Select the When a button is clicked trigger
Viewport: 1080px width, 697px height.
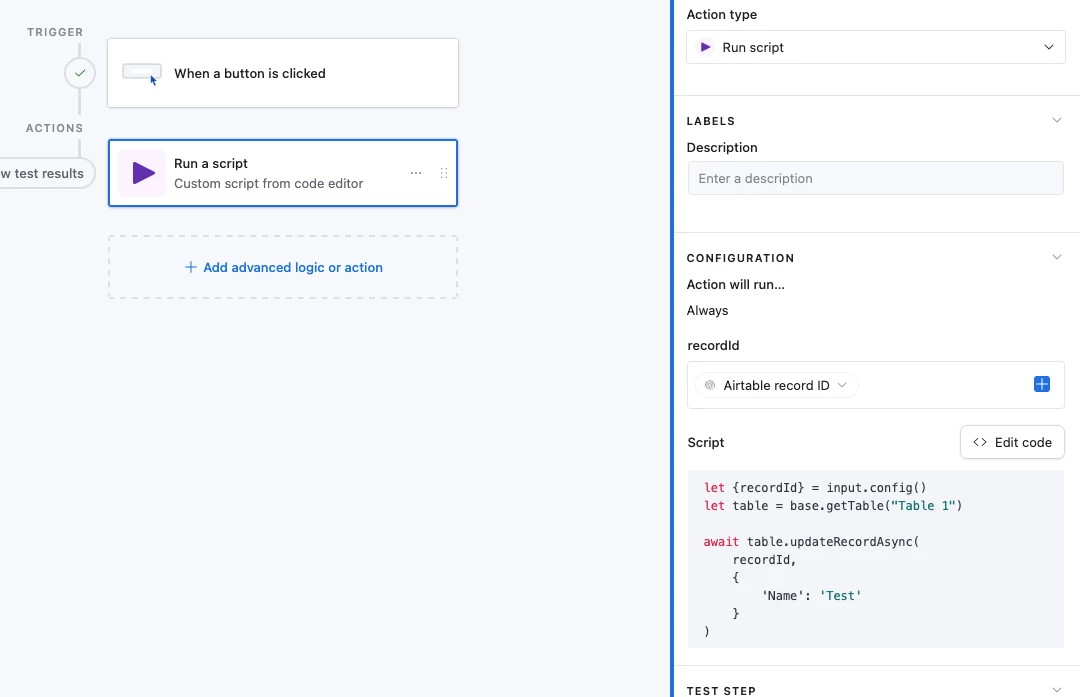point(283,73)
